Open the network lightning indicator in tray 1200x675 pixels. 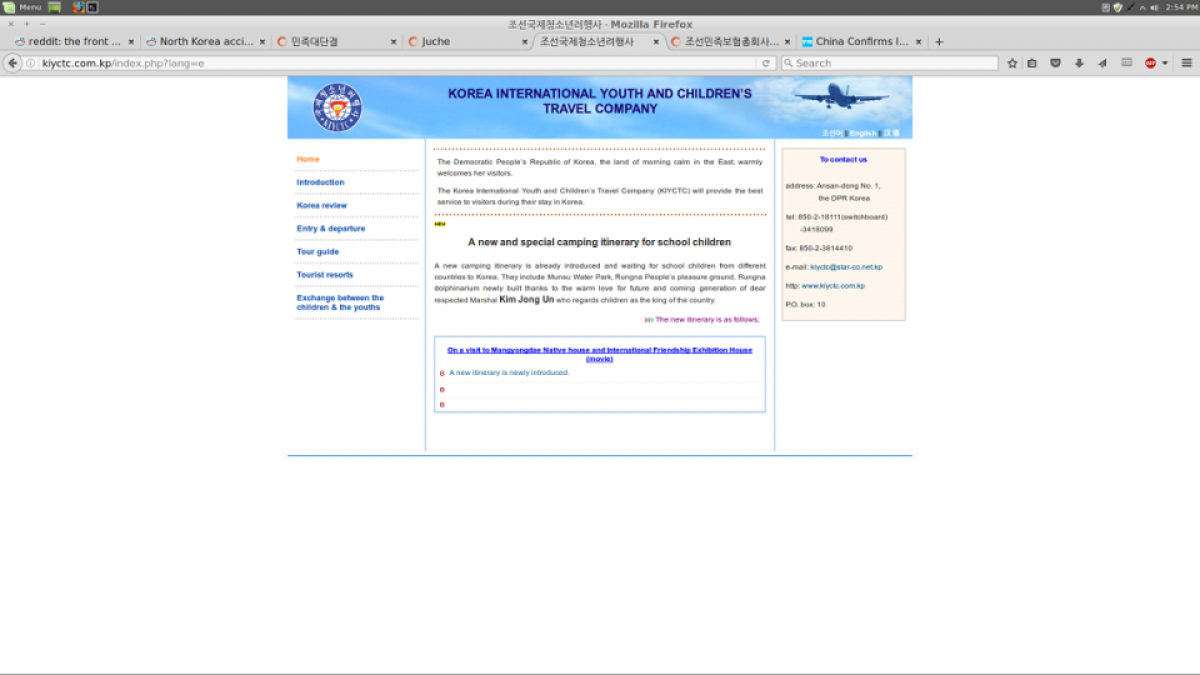tap(1129, 7)
